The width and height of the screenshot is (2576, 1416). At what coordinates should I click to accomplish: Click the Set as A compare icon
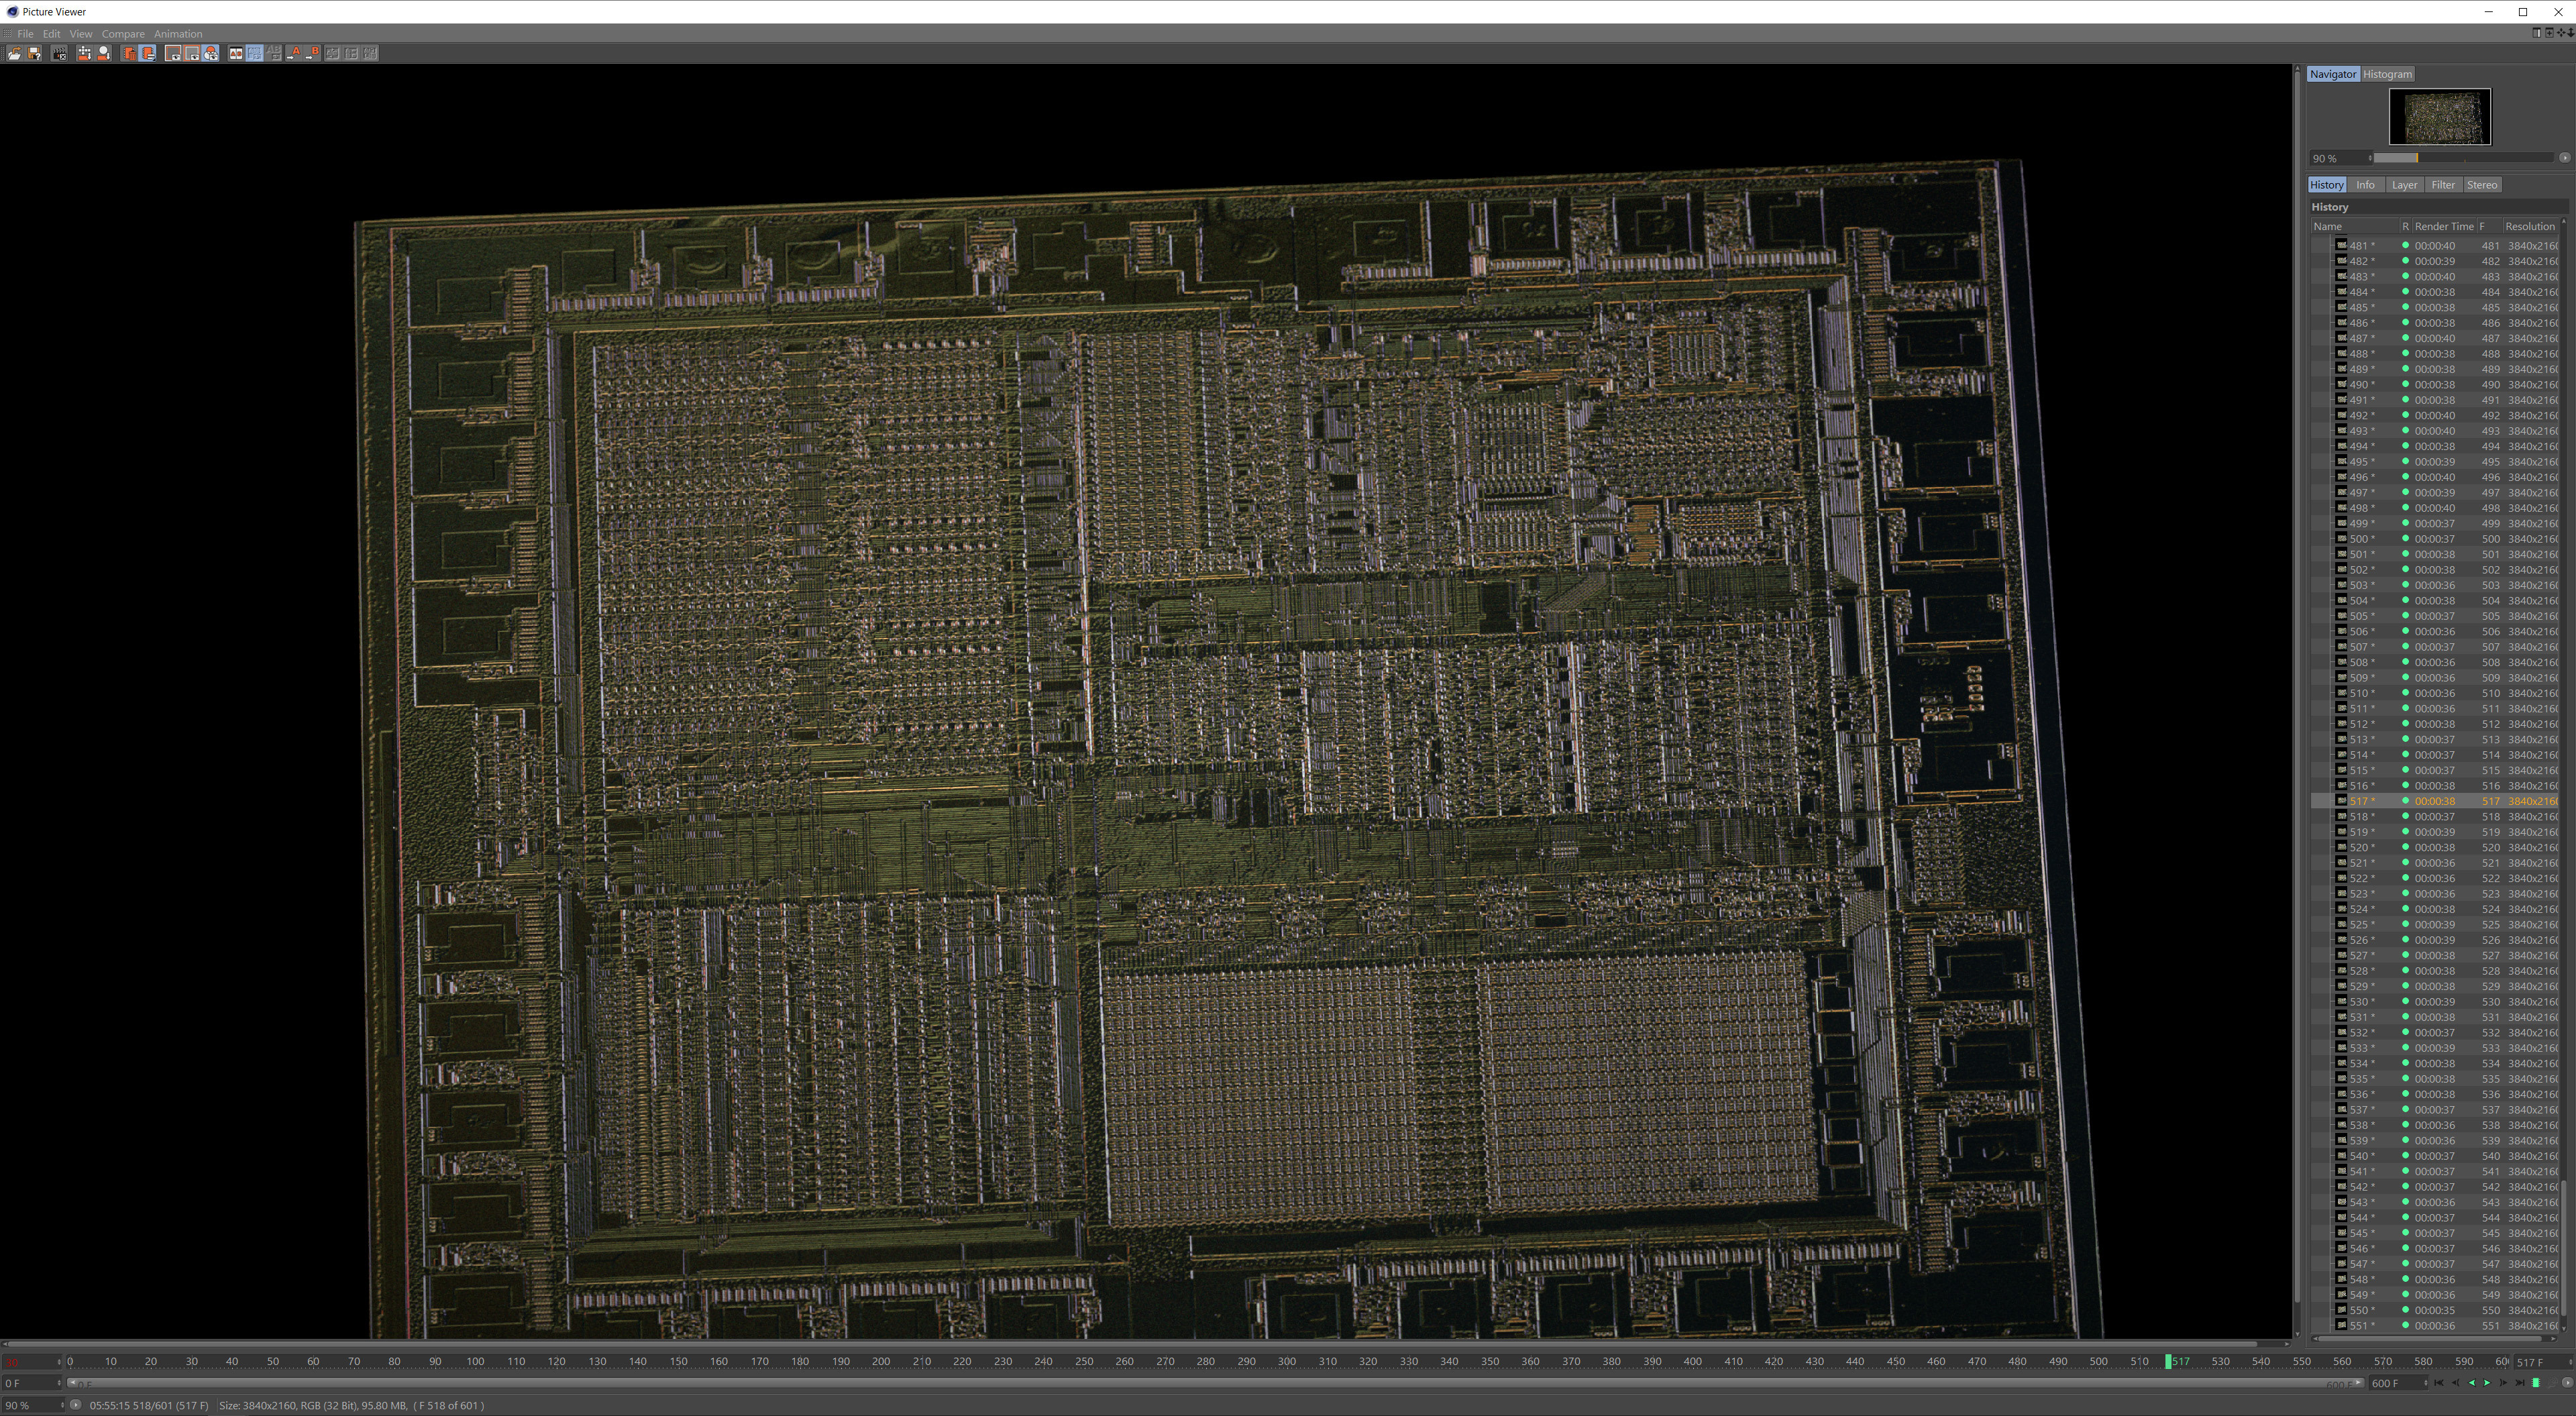(x=294, y=54)
